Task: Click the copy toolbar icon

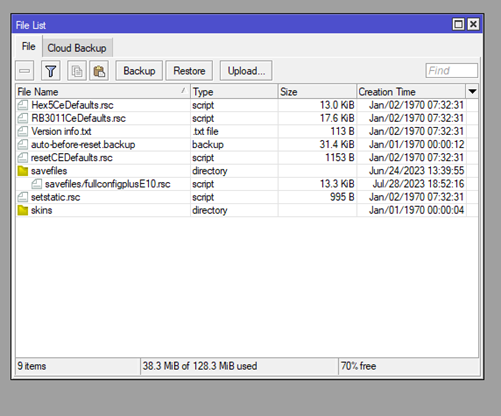Action: (77, 71)
